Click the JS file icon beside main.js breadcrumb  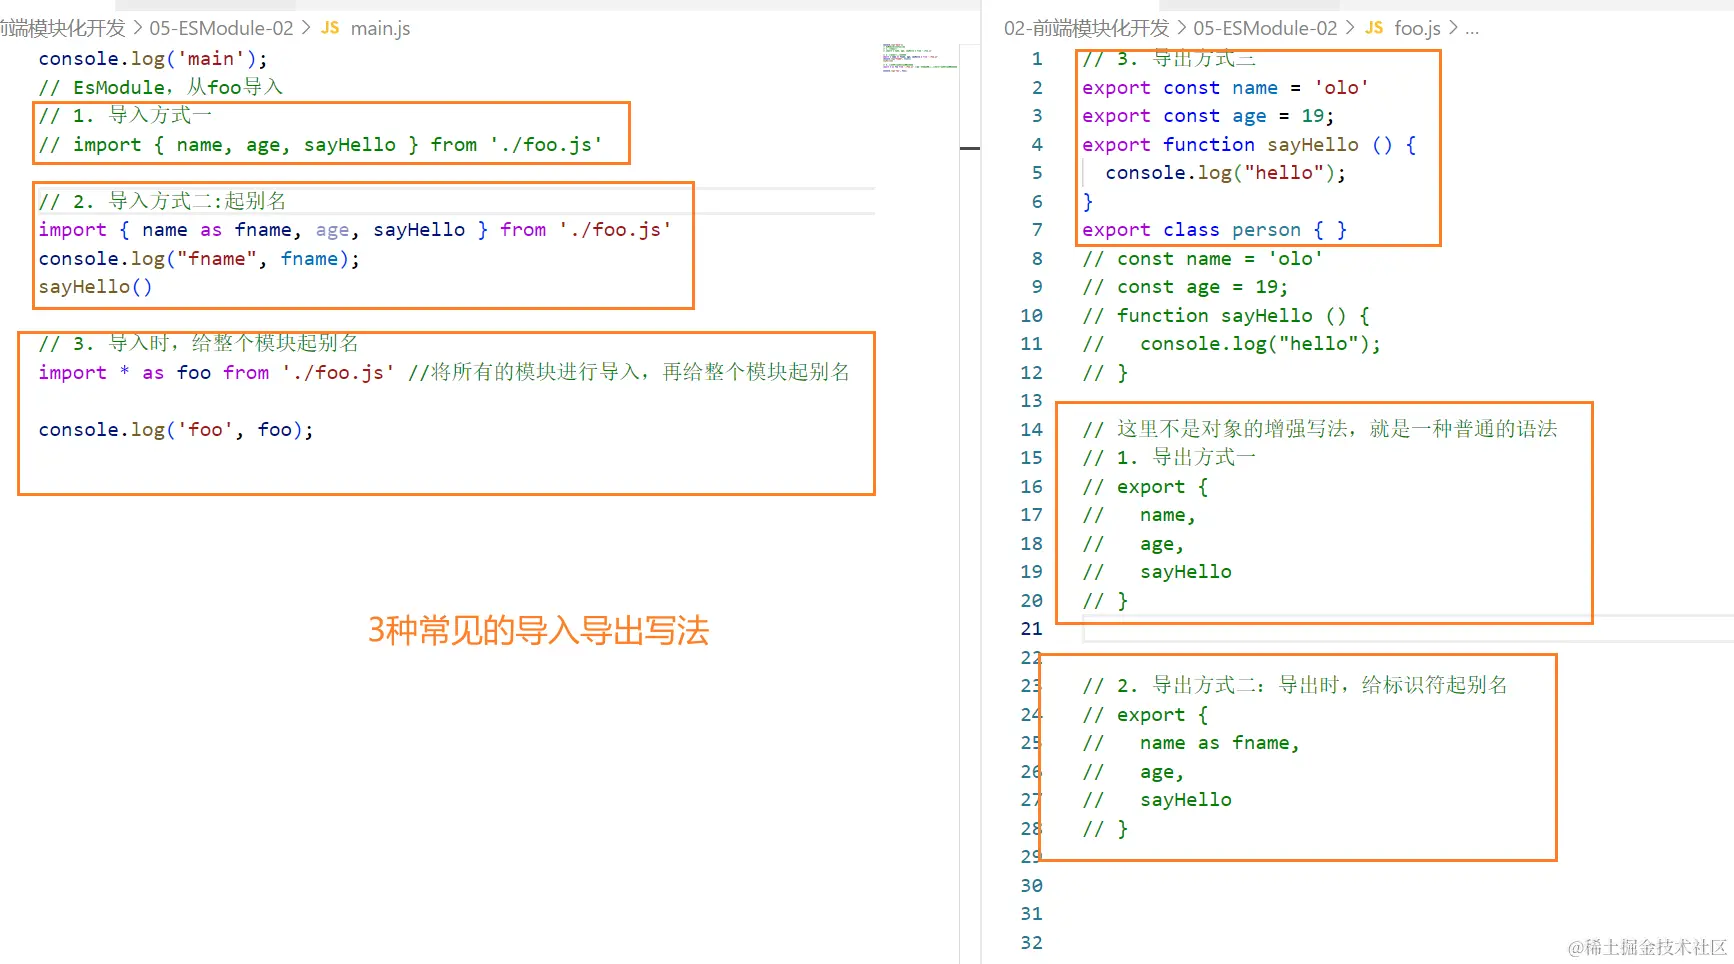click(330, 28)
